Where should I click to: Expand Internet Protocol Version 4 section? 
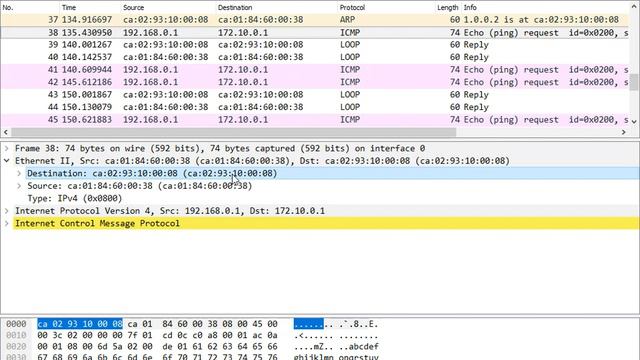[x=7, y=211]
